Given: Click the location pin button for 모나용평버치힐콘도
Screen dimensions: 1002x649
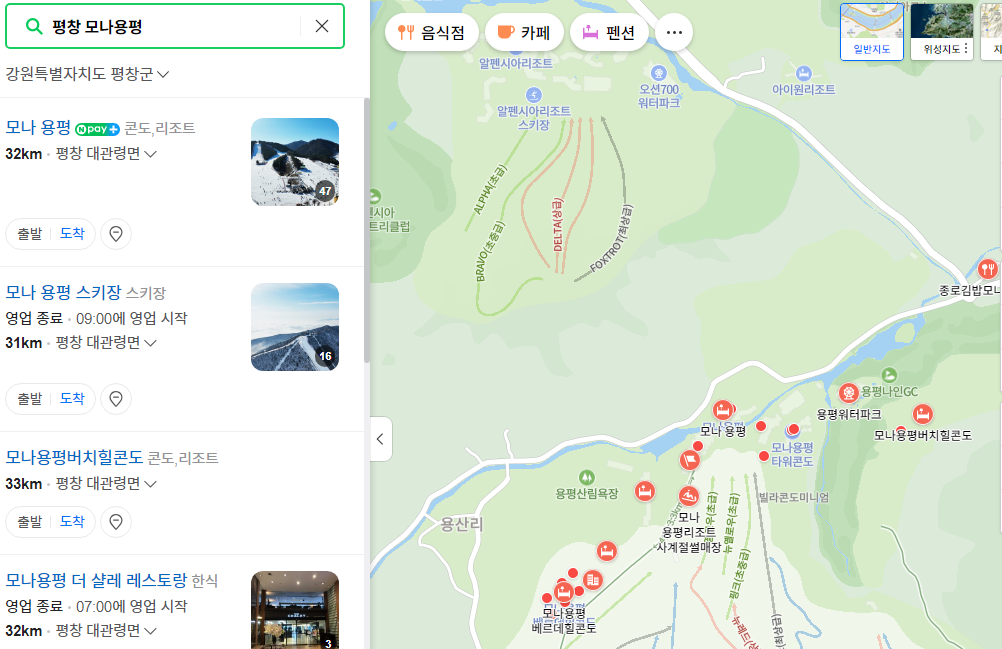Looking at the screenshot, I should [x=116, y=522].
